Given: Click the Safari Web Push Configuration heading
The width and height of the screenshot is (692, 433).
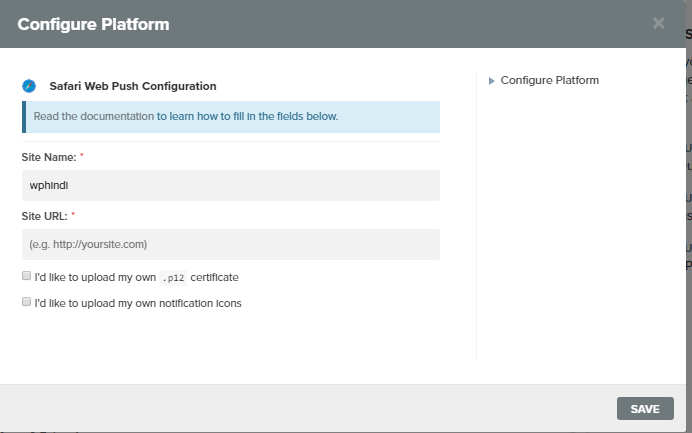Looking at the screenshot, I should (132, 86).
